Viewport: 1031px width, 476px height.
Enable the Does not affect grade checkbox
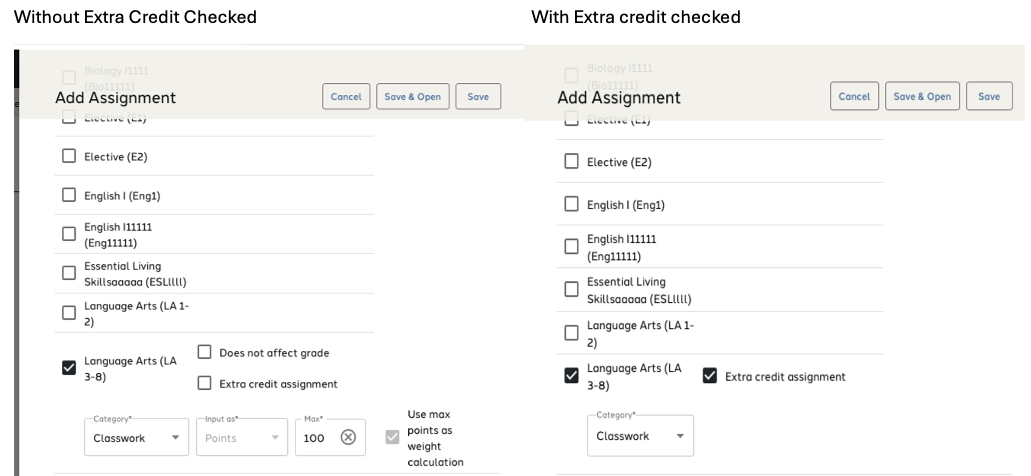(x=205, y=352)
